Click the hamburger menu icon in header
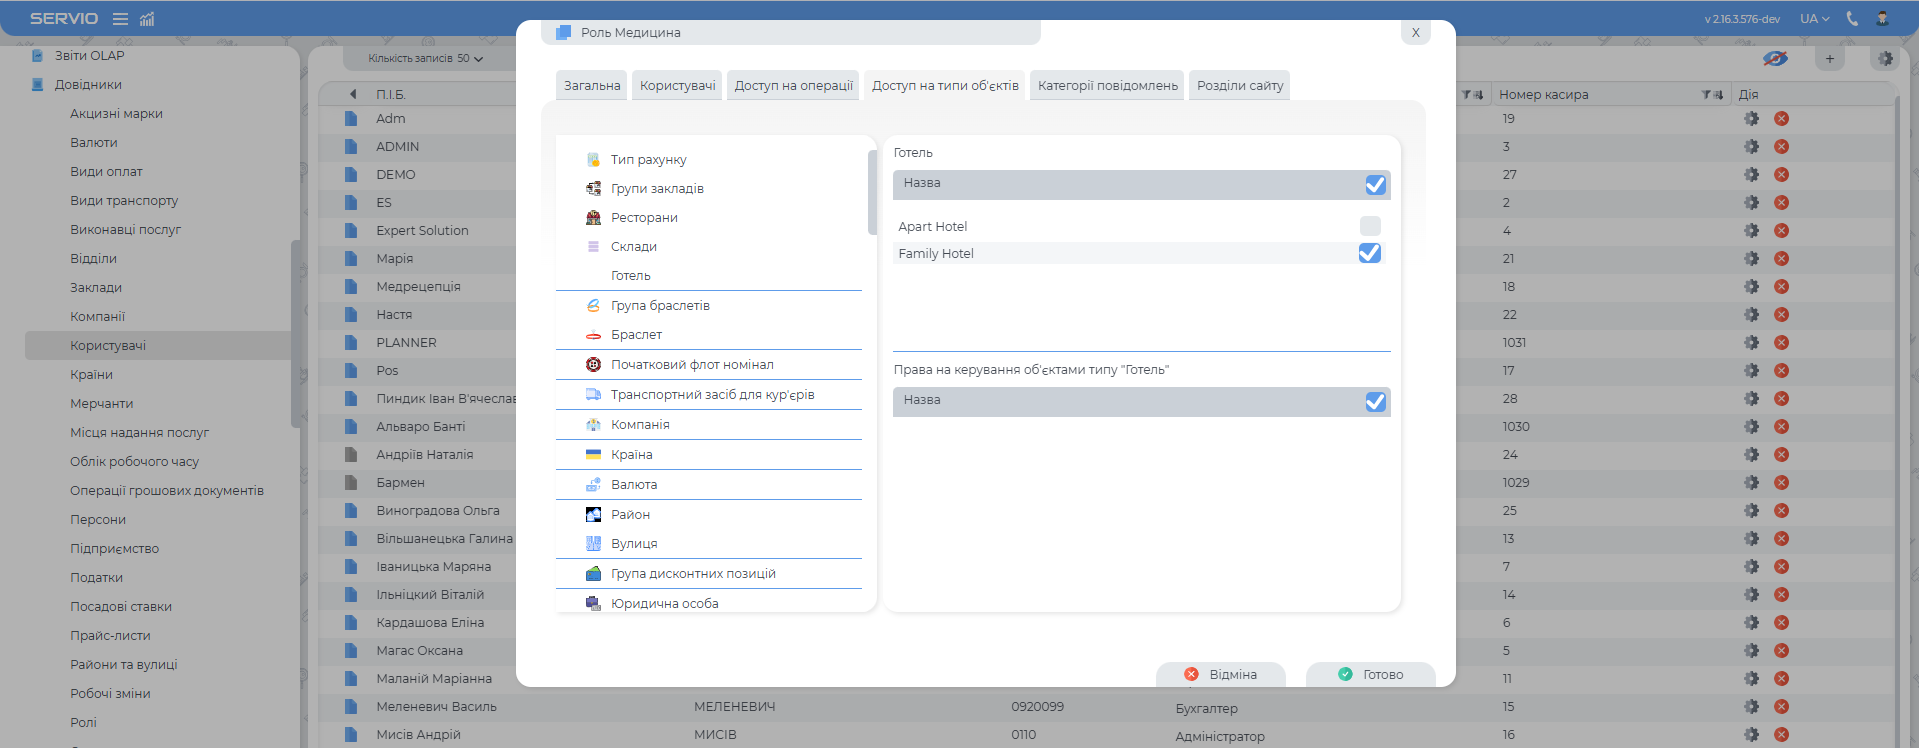1919x748 pixels. pos(120,19)
